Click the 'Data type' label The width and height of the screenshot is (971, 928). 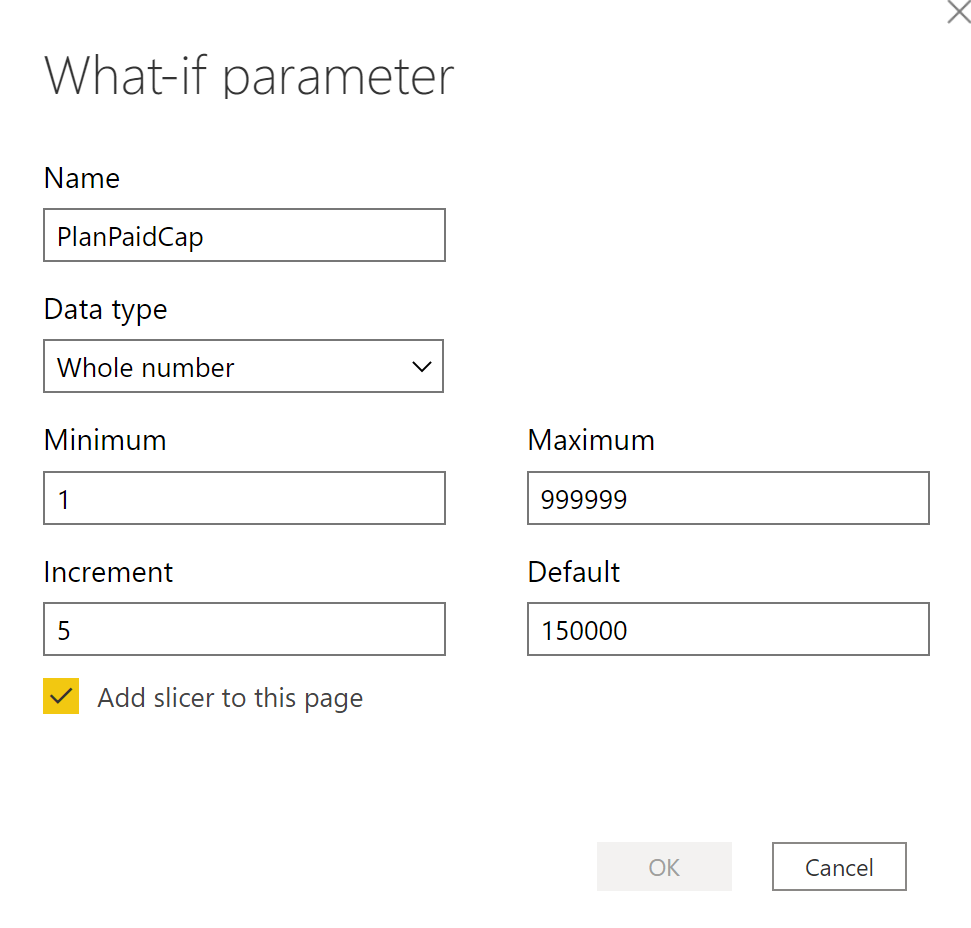click(105, 310)
